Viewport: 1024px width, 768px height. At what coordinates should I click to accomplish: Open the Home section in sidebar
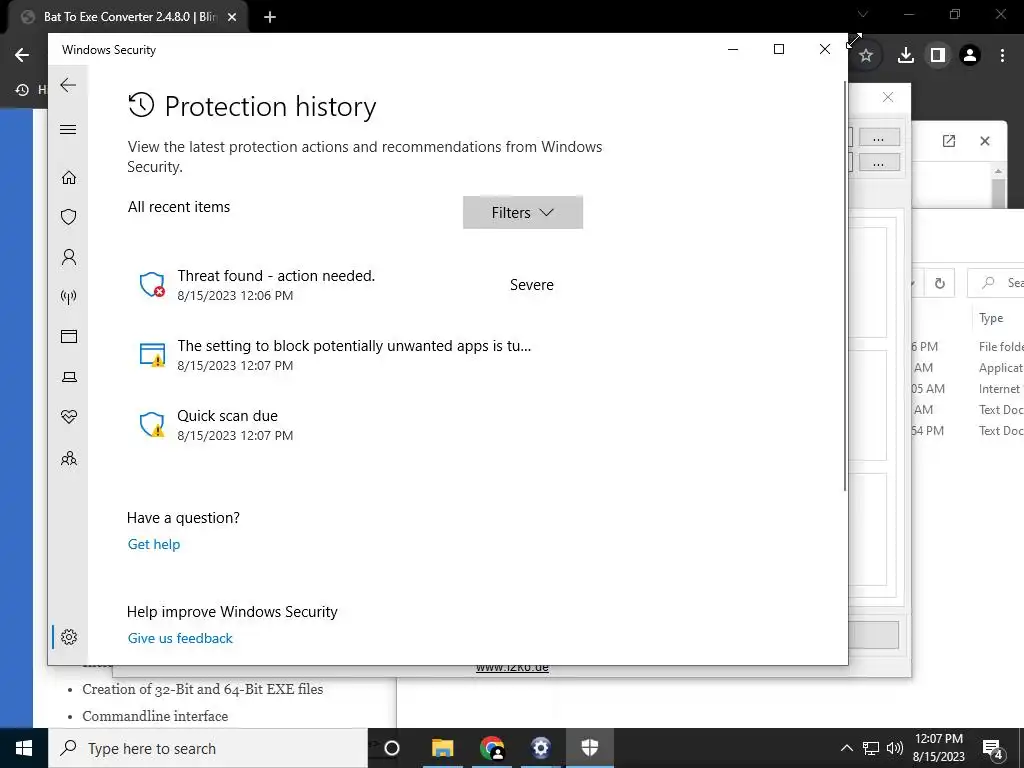pos(69,178)
